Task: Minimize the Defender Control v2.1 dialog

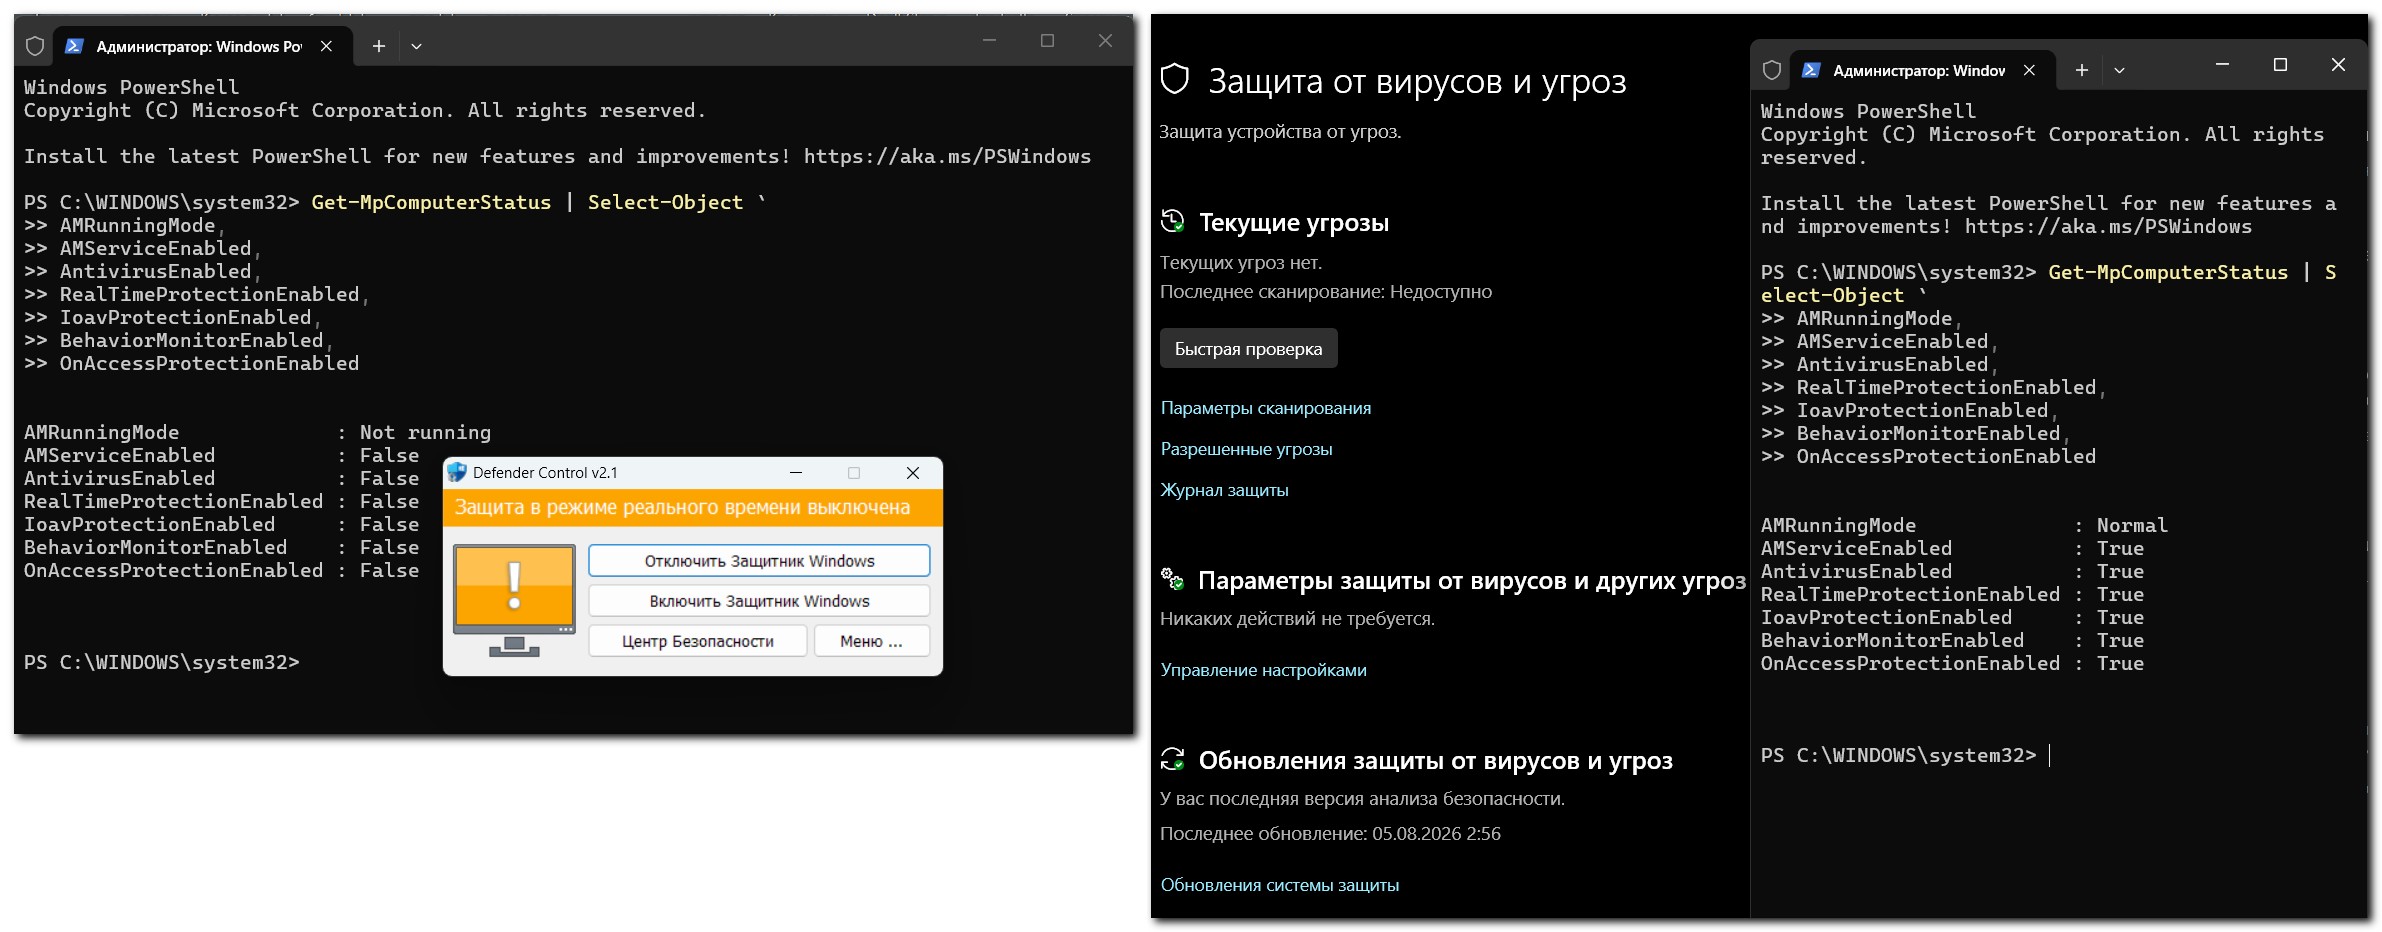Action: (x=796, y=473)
